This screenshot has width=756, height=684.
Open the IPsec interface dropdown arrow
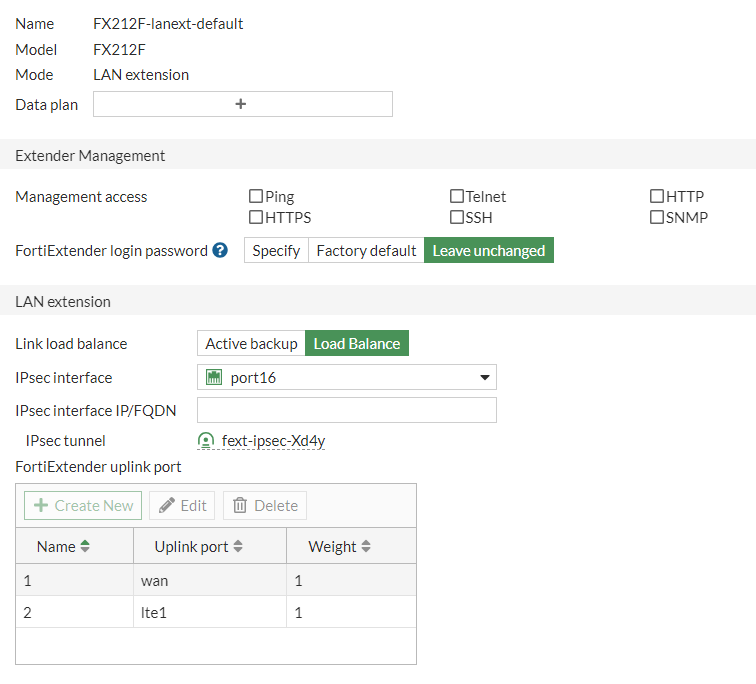pyautogui.click(x=485, y=377)
